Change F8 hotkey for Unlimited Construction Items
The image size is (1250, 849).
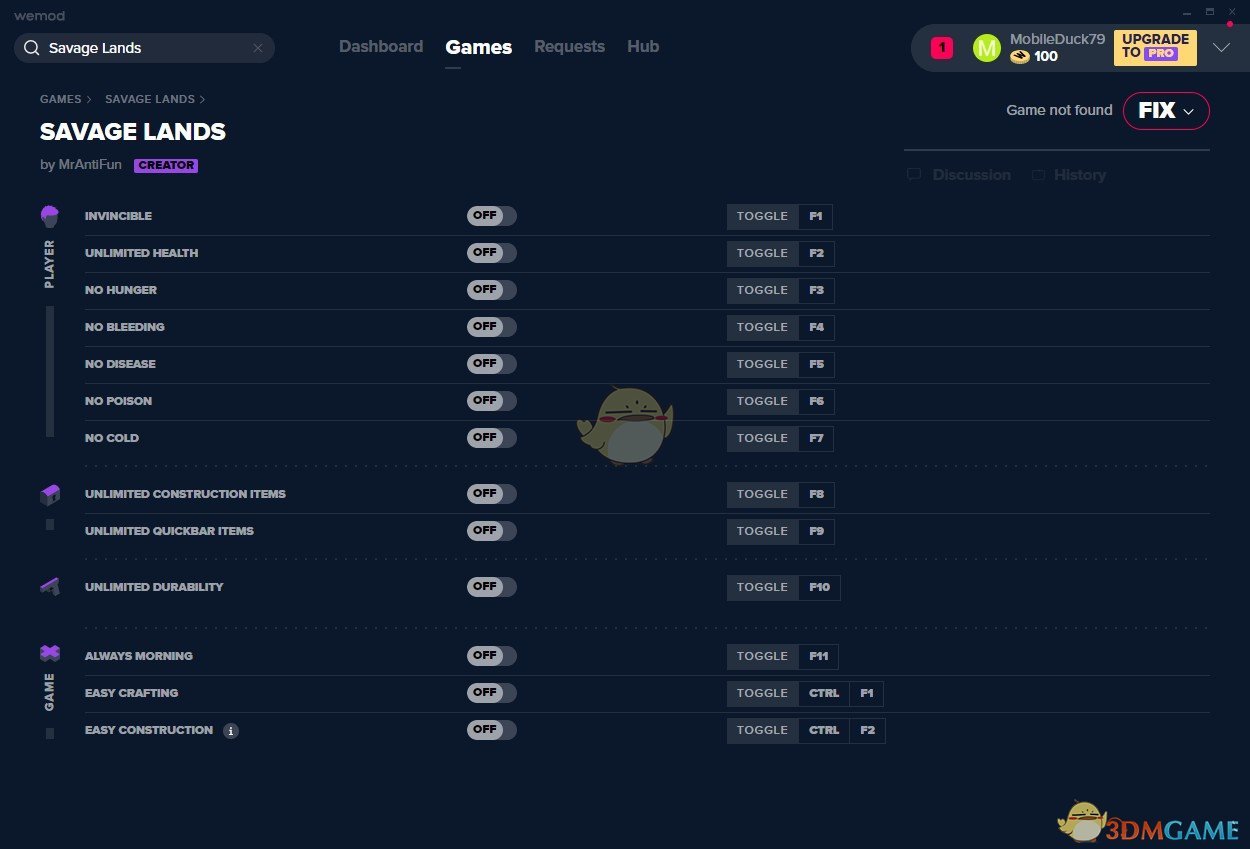click(x=817, y=494)
